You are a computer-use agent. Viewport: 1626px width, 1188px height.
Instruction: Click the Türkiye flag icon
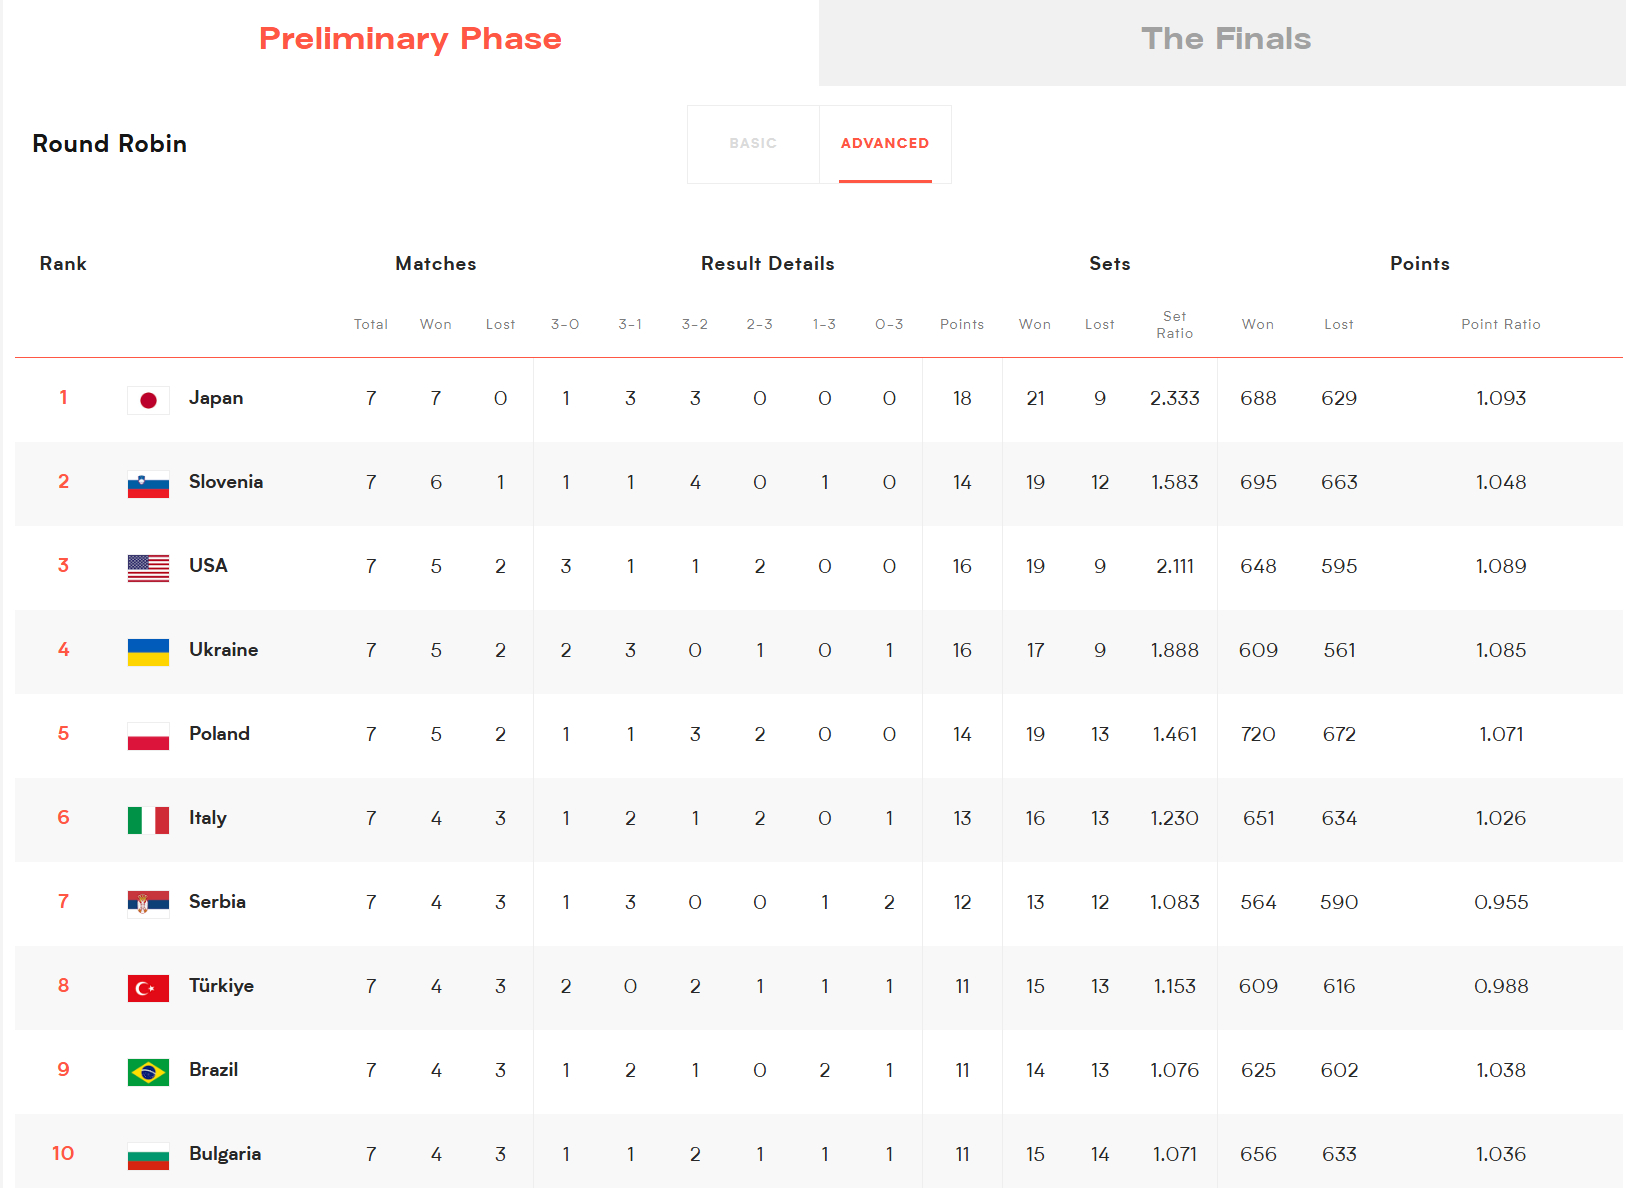(x=148, y=988)
